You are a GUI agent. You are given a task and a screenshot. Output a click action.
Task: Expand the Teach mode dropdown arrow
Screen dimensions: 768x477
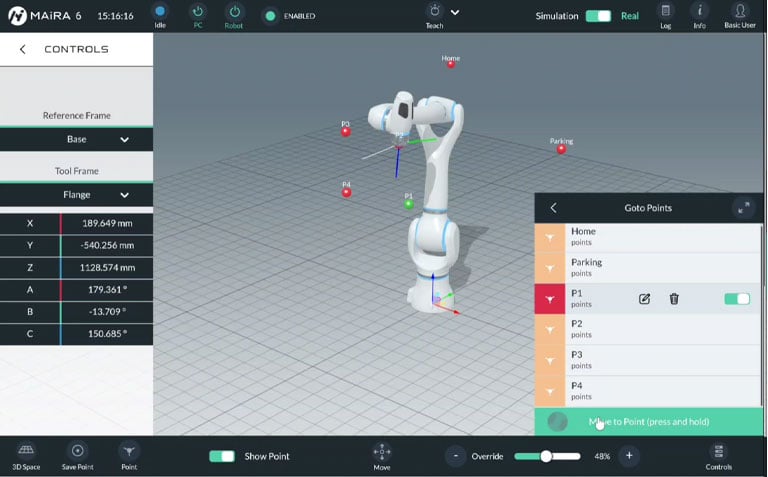click(455, 13)
